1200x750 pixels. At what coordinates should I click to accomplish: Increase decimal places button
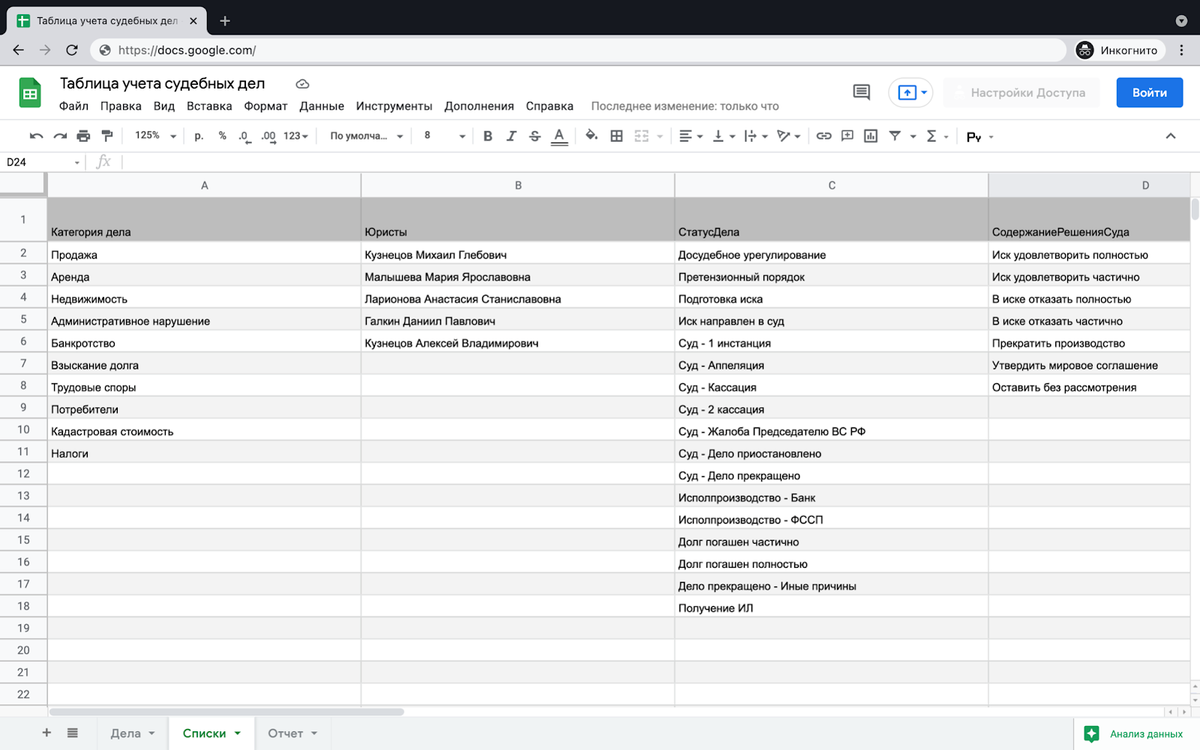point(268,136)
